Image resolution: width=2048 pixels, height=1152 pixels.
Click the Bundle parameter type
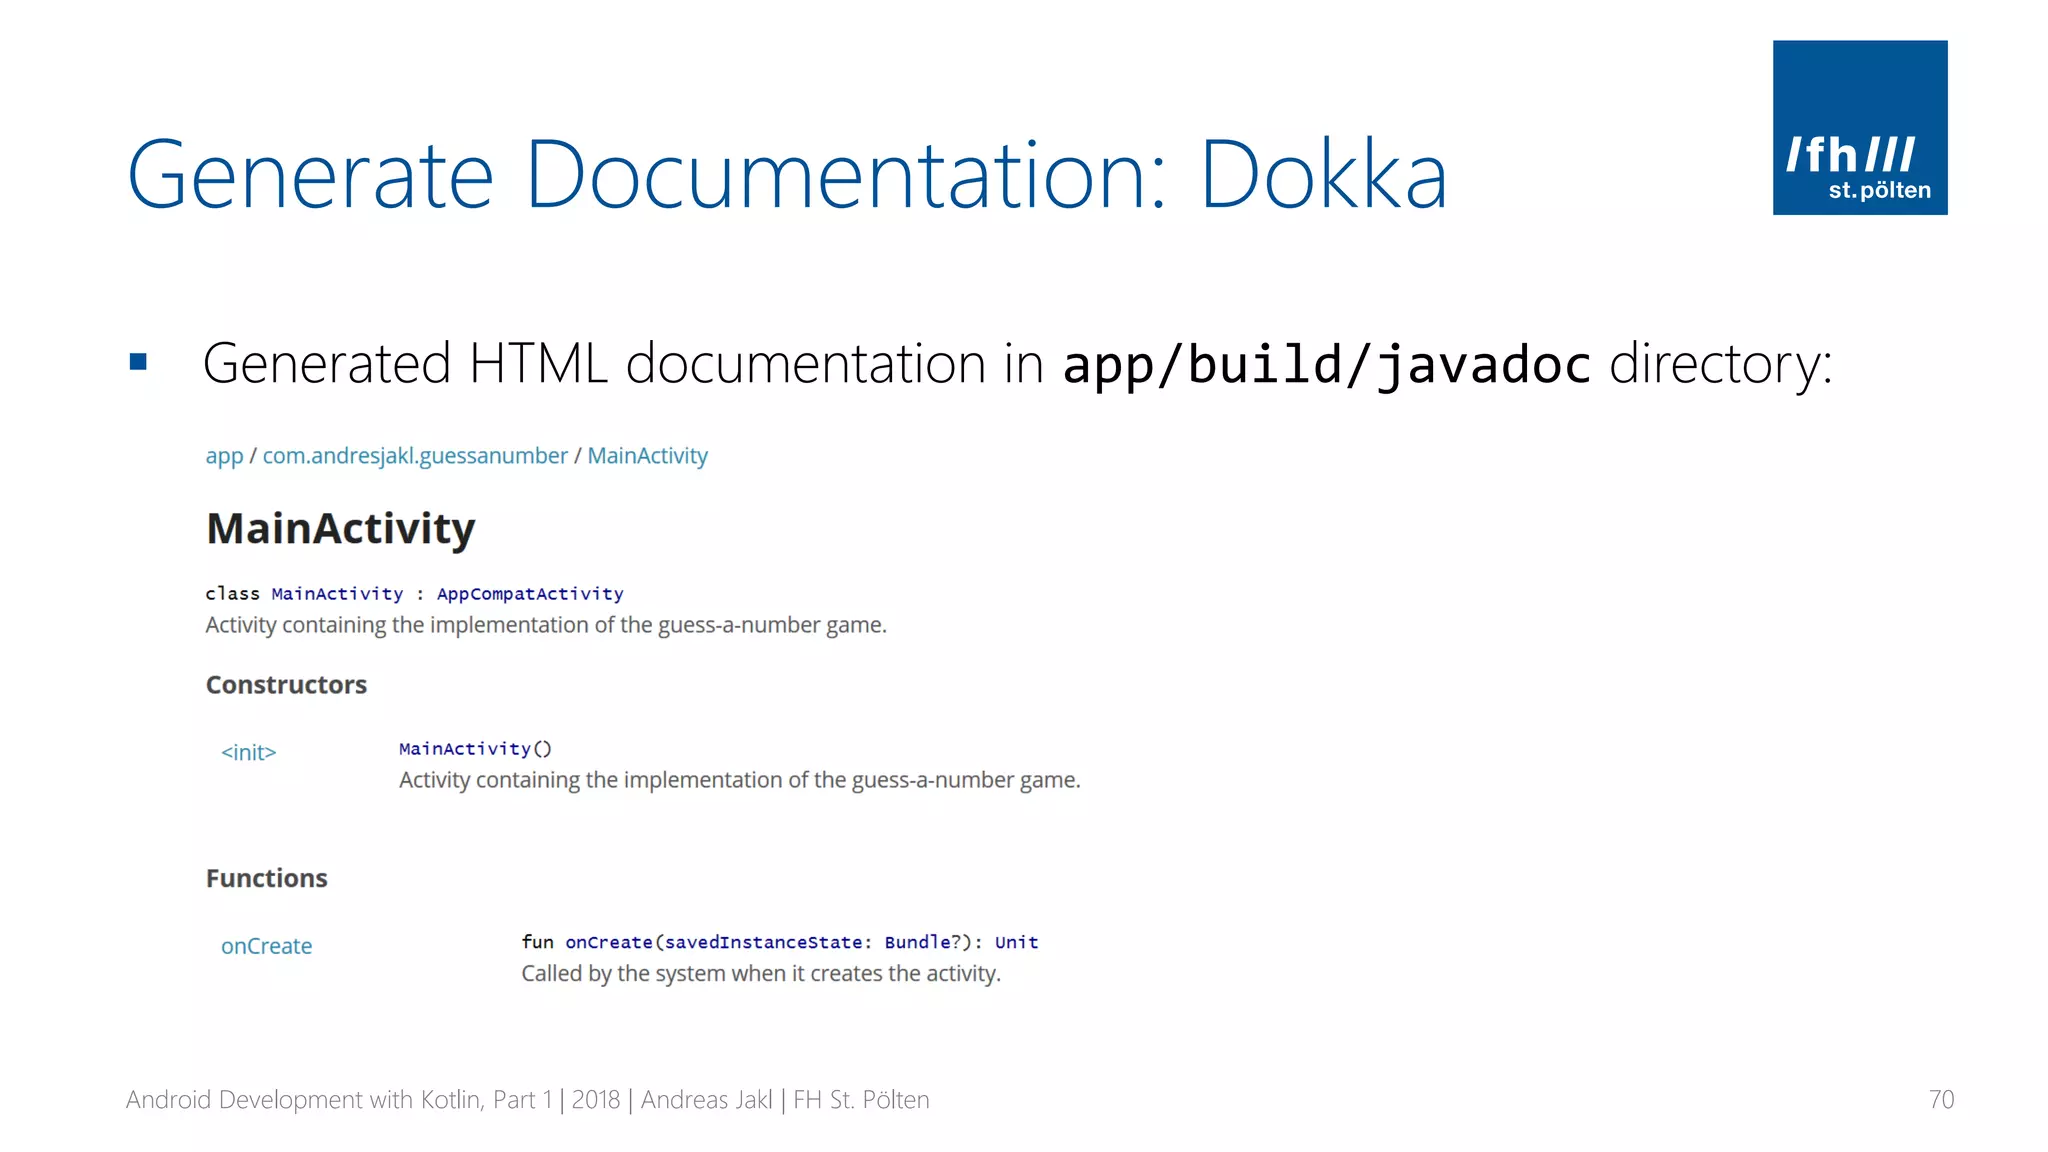[x=917, y=942]
